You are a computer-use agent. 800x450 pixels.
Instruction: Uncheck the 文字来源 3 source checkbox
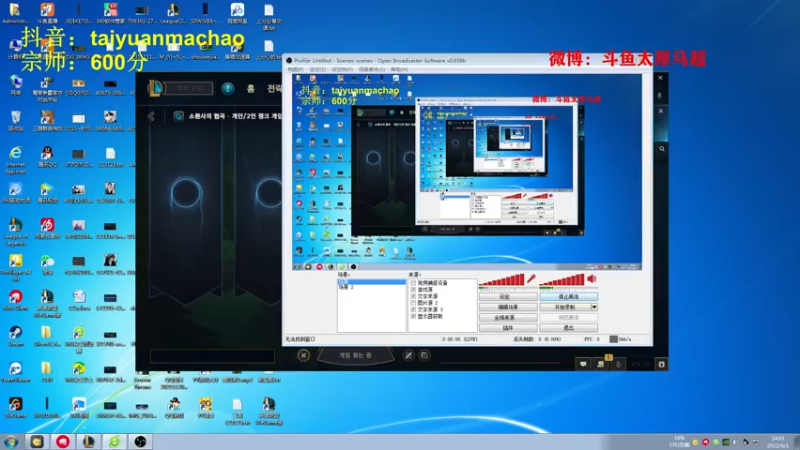coord(413,310)
